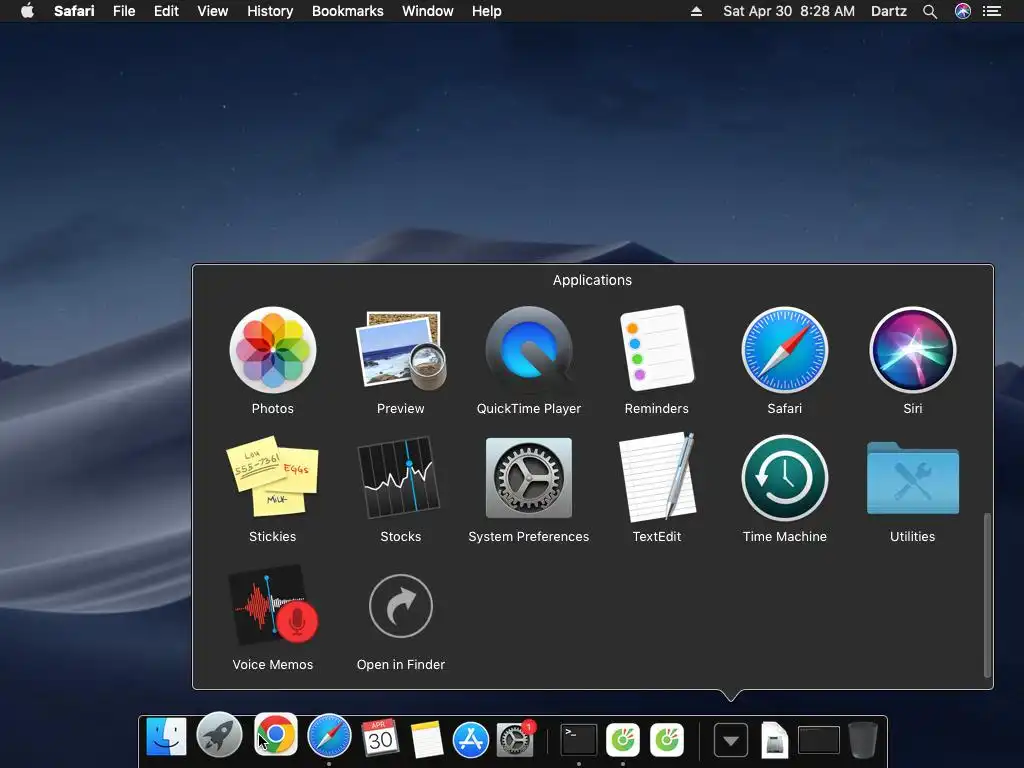Activate Siri from the menu bar
The width and height of the screenshot is (1024, 768).
tap(963, 11)
